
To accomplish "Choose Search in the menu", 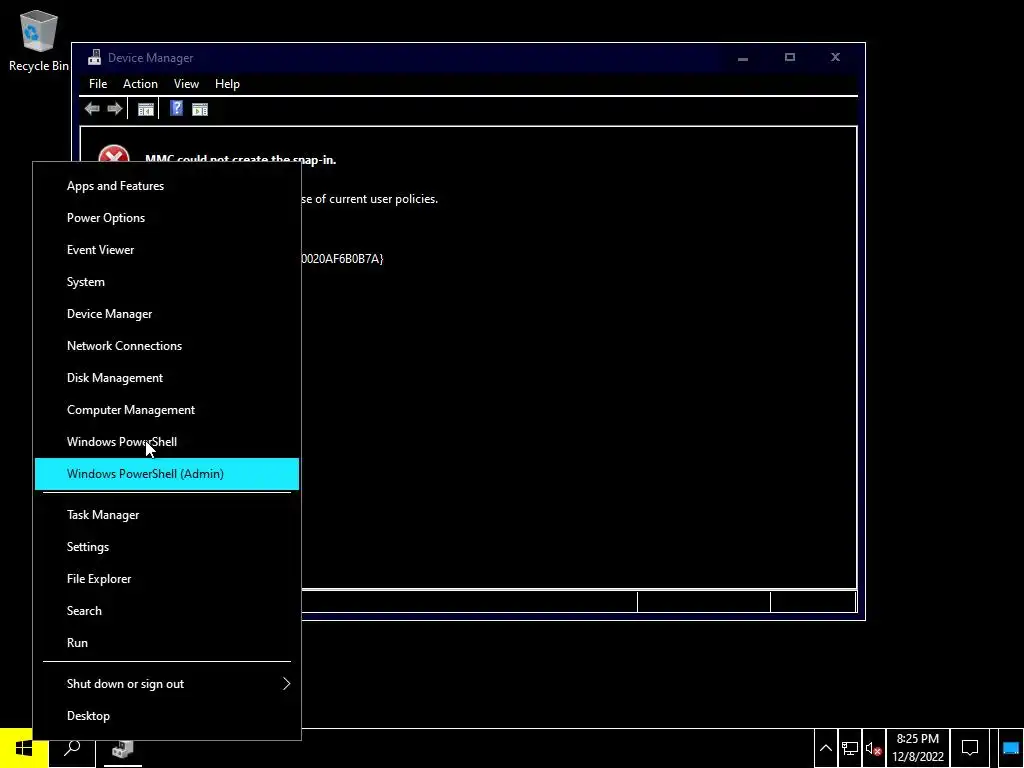I will click(167, 611).
